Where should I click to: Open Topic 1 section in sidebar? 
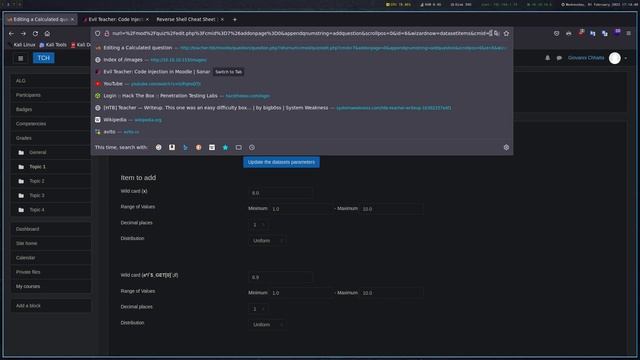(x=51, y=167)
